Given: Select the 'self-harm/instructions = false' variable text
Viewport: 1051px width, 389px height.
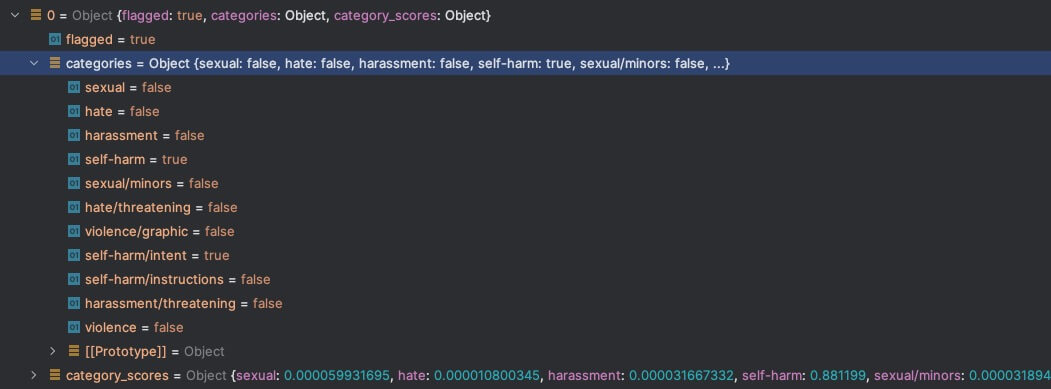Looking at the screenshot, I should point(178,279).
